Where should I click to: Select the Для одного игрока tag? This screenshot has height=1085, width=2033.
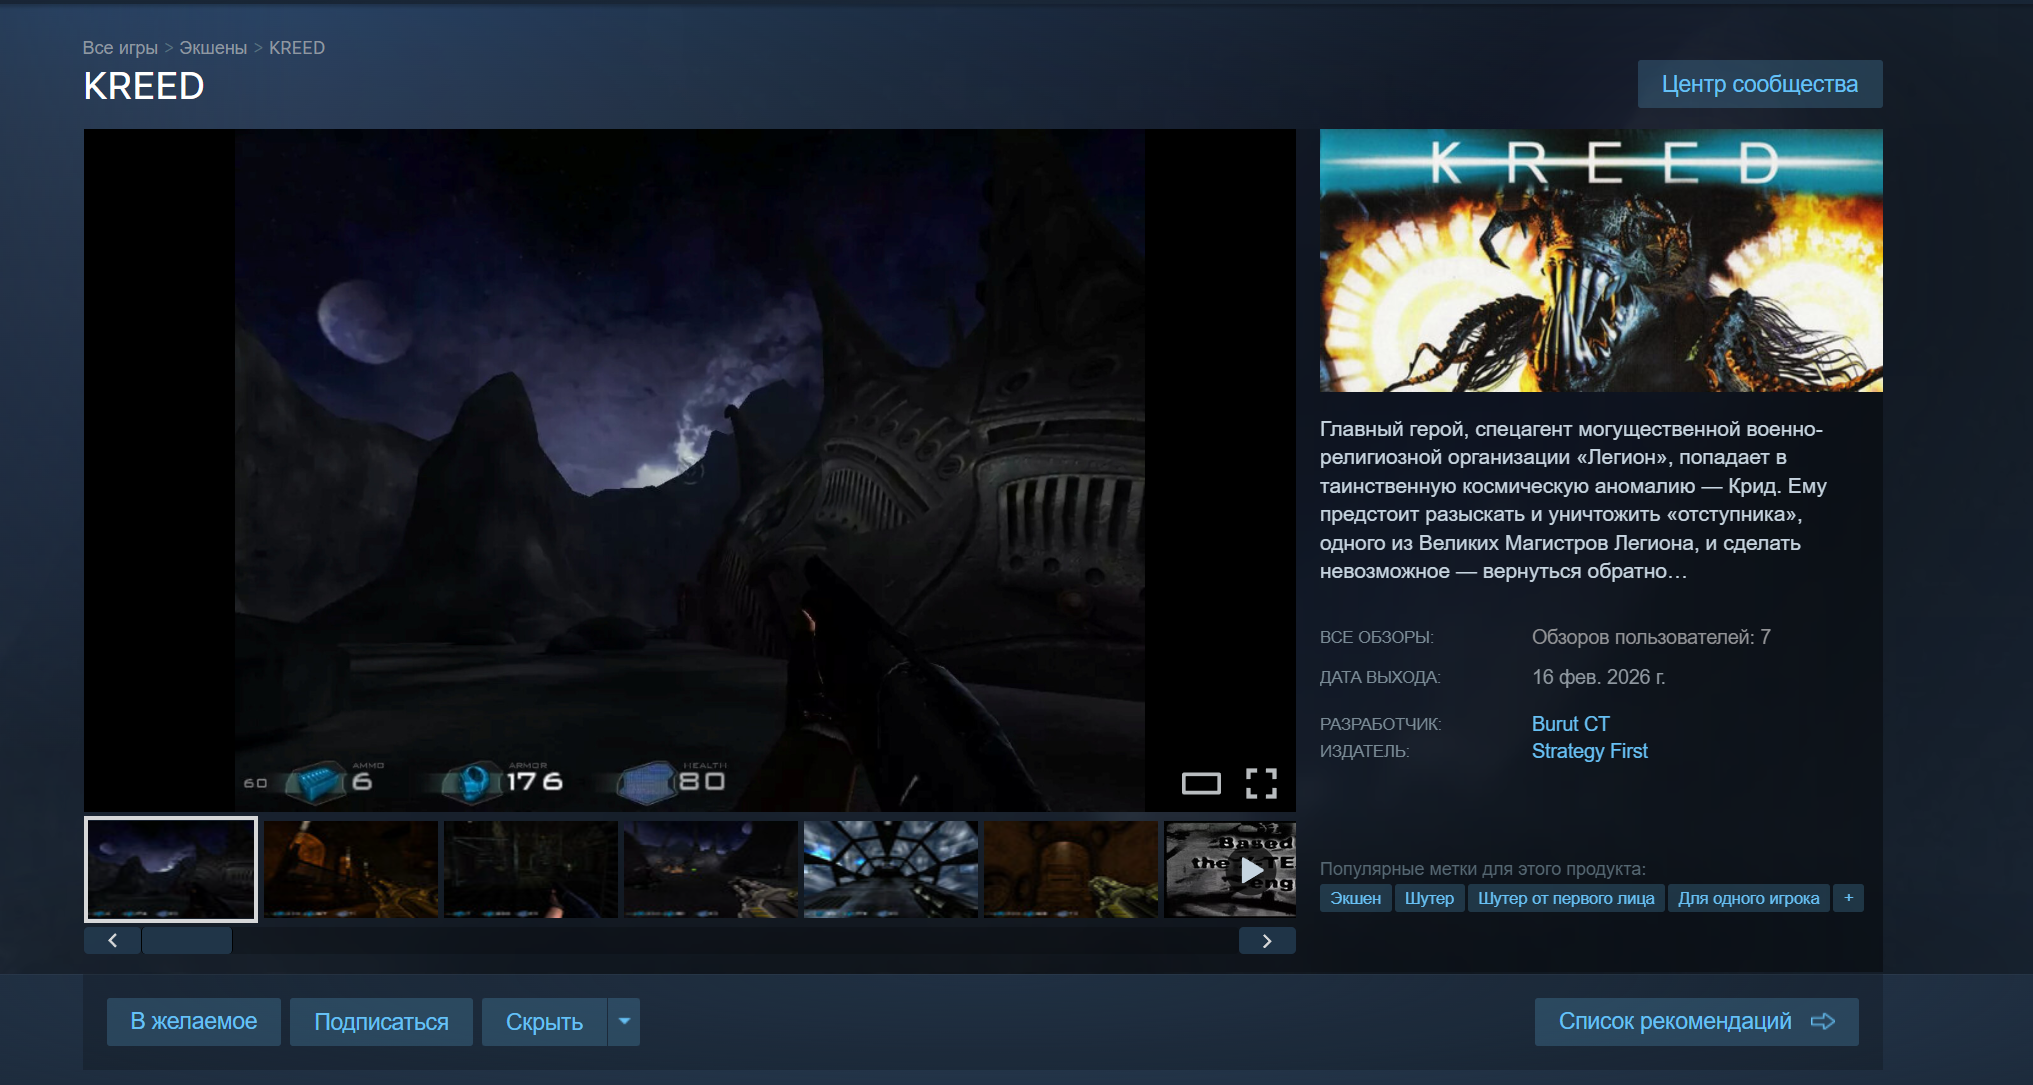1748,898
